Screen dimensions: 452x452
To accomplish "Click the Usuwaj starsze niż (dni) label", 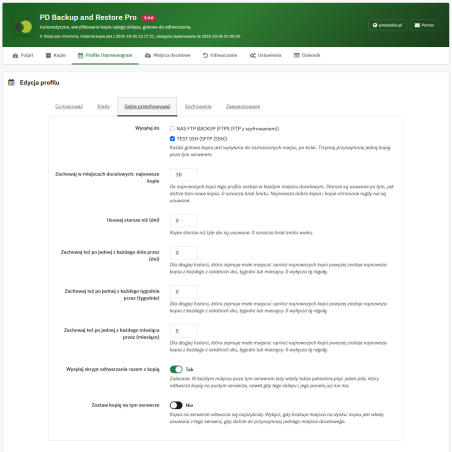I will tap(133, 220).
